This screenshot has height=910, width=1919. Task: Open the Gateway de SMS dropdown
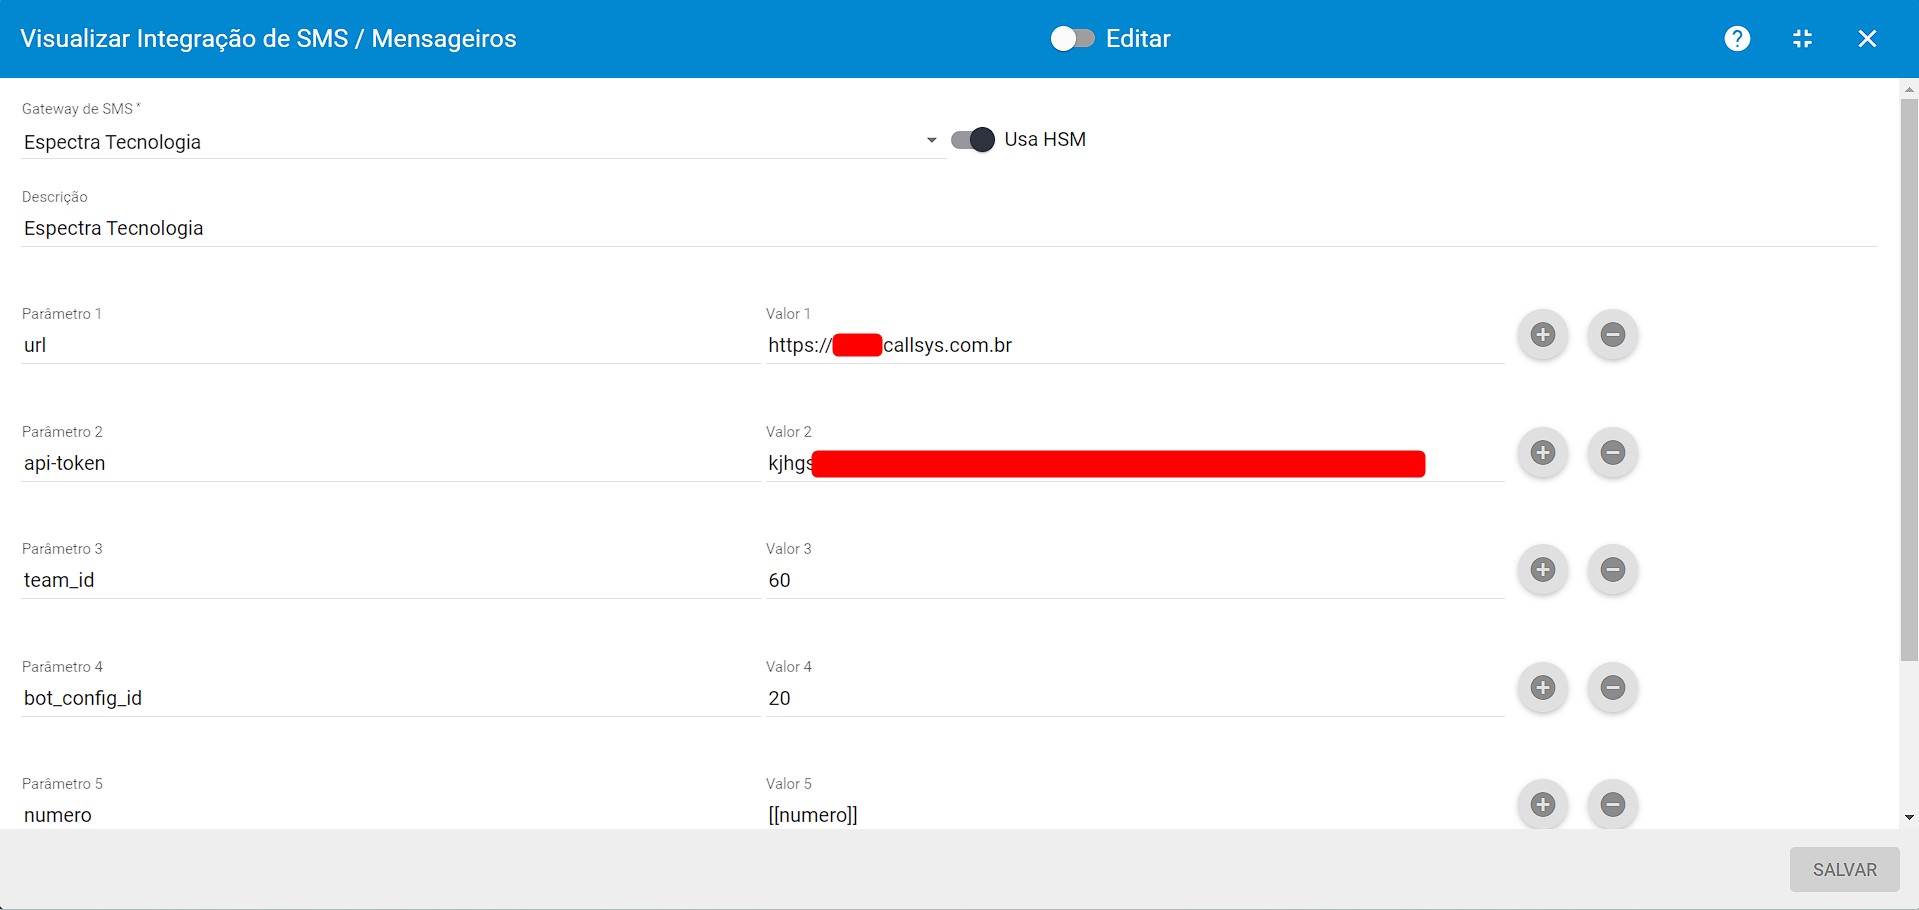pyautogui.click(x=482, y=142)
